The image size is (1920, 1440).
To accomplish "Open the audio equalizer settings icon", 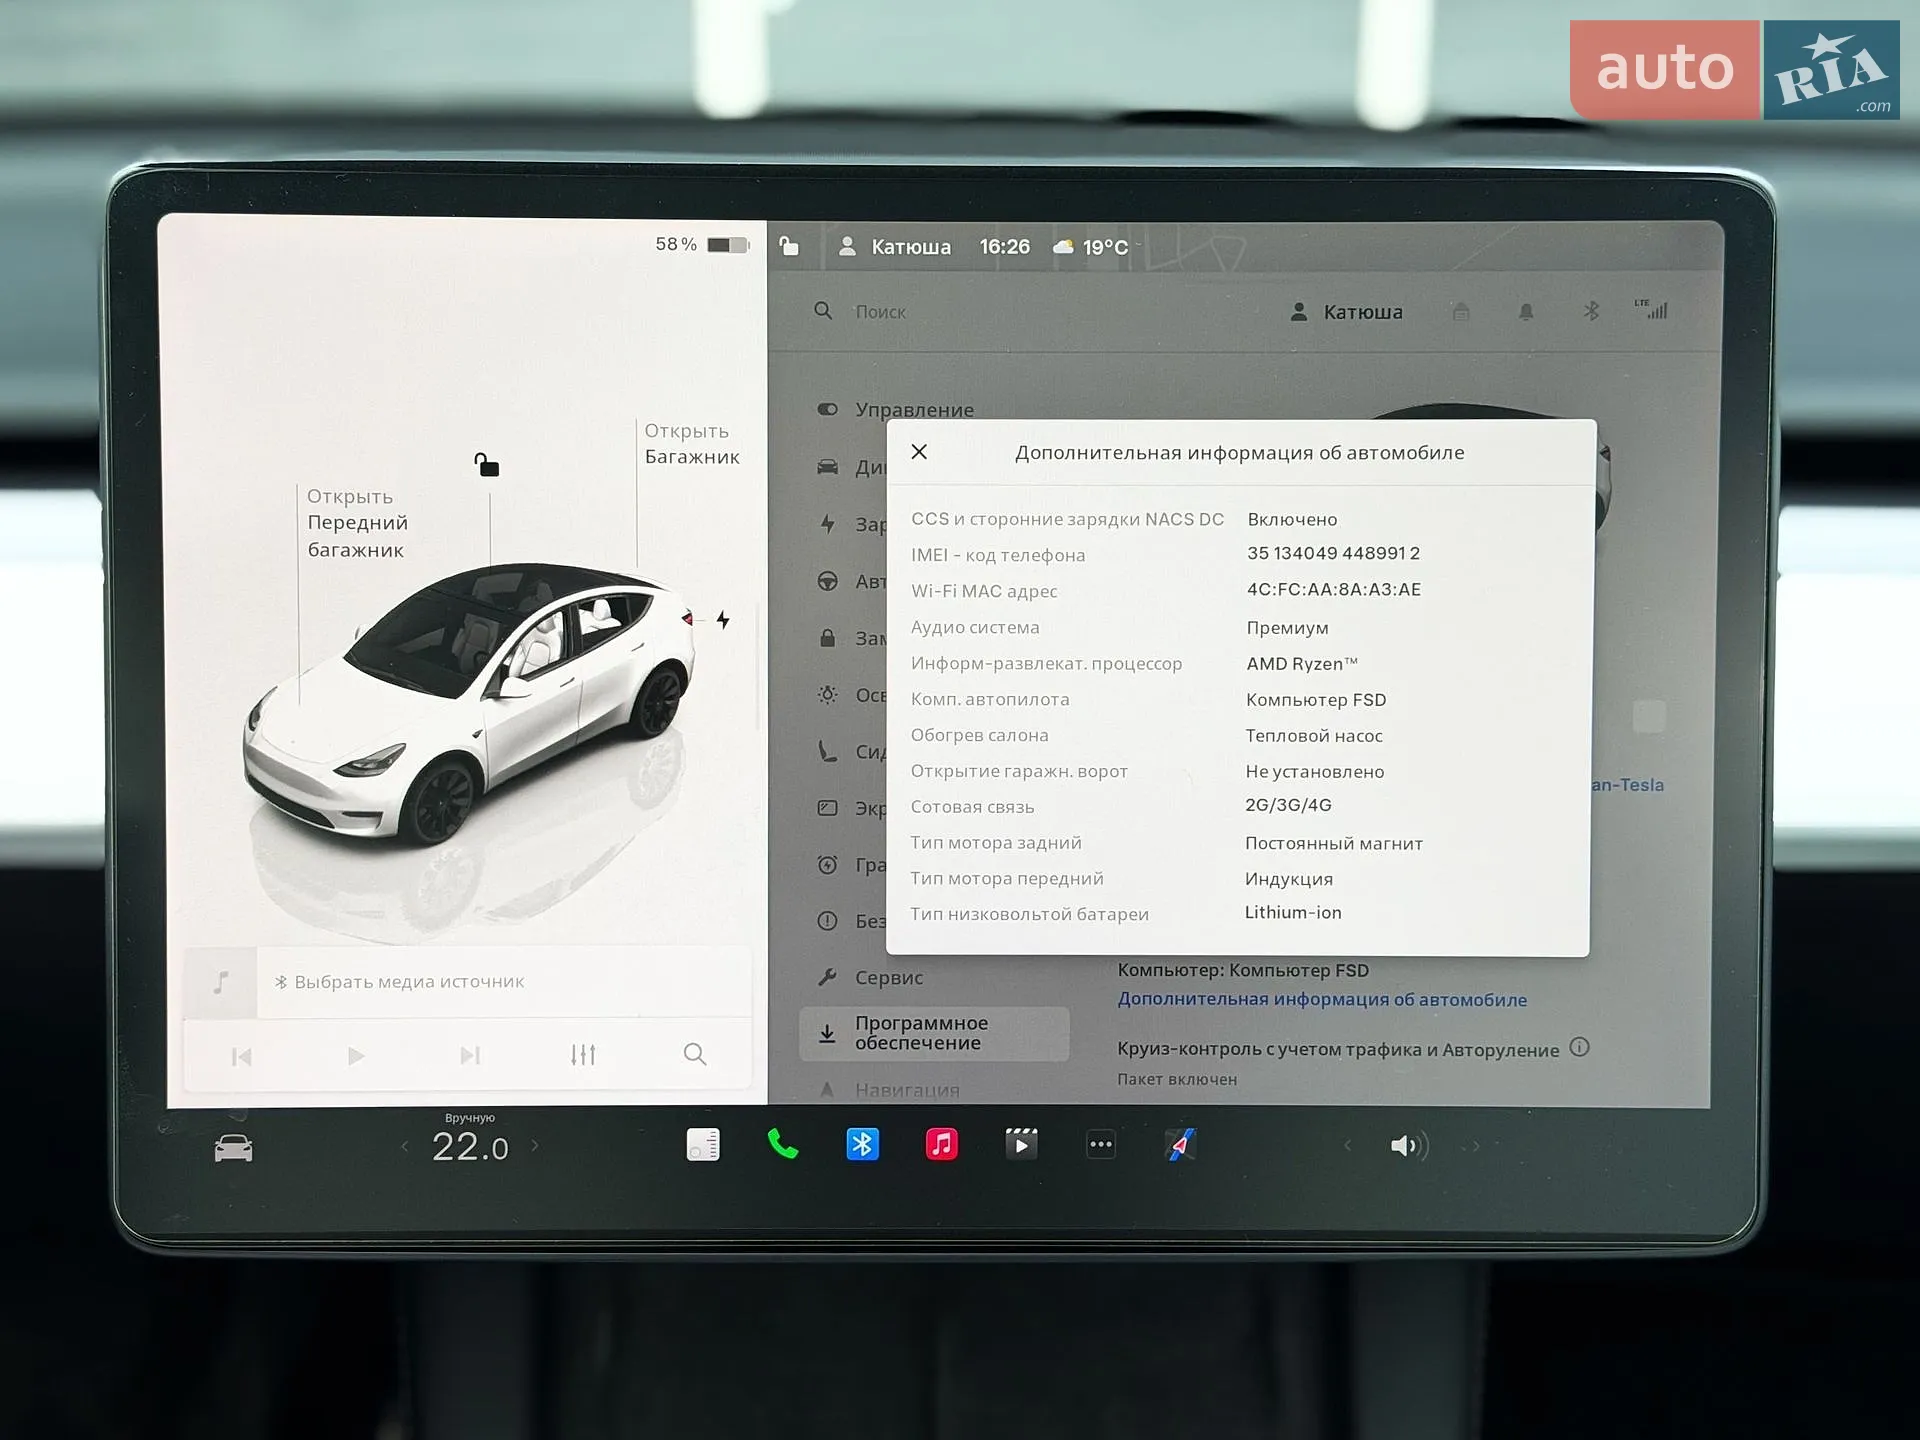I will point(583,1055).
